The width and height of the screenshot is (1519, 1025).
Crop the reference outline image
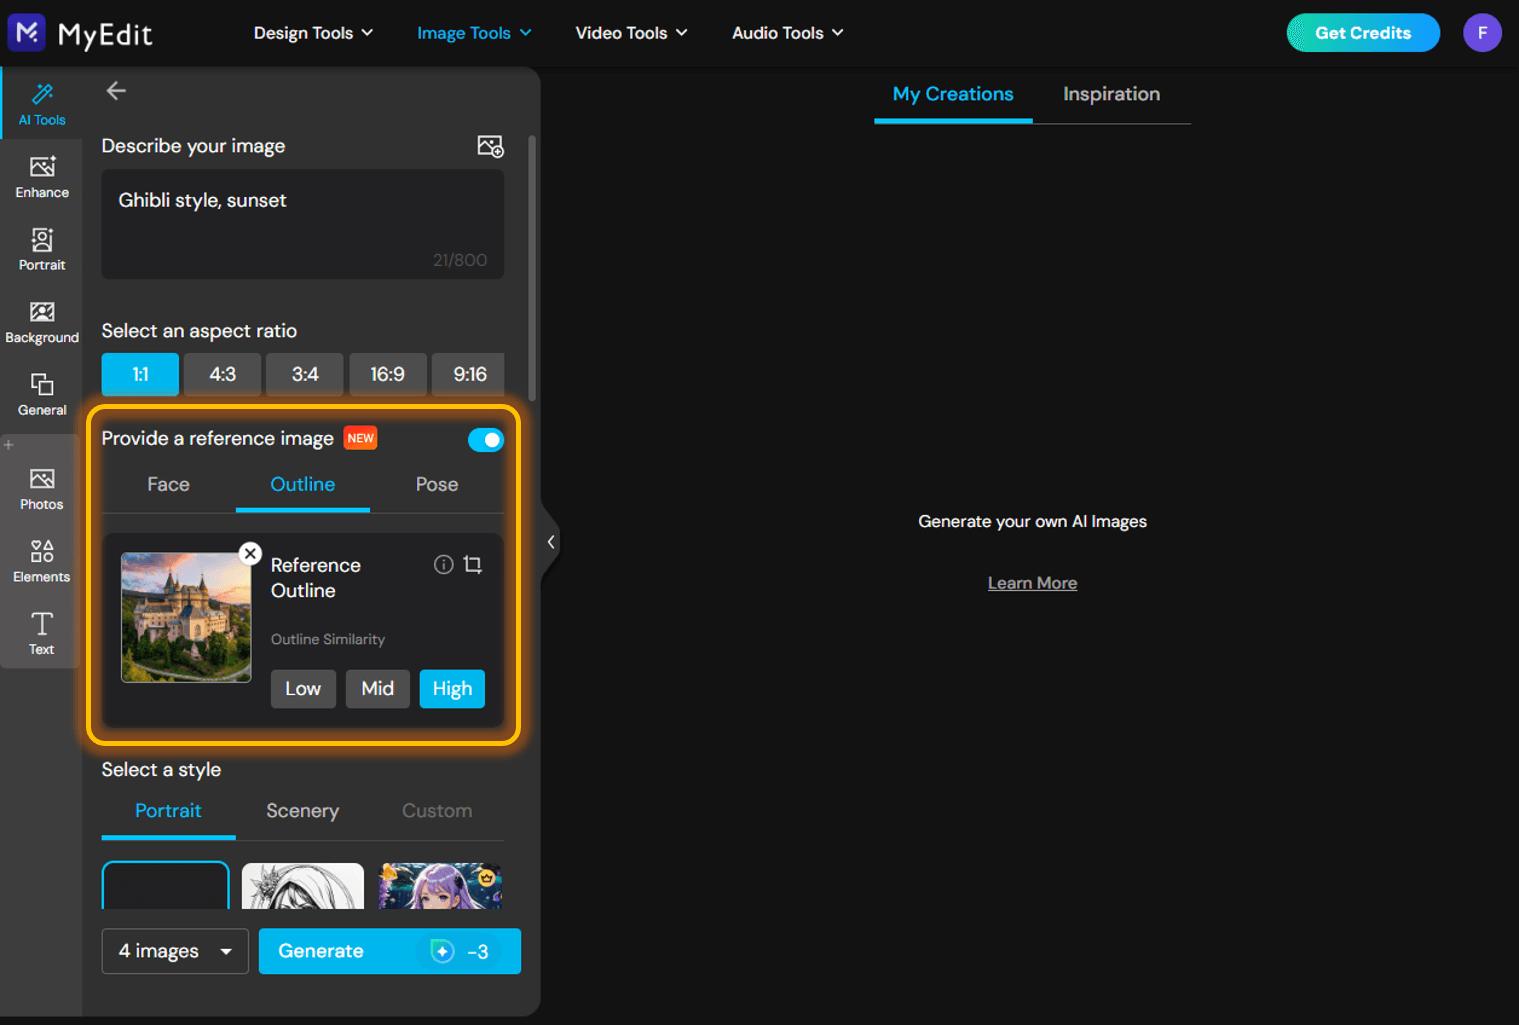473,565
